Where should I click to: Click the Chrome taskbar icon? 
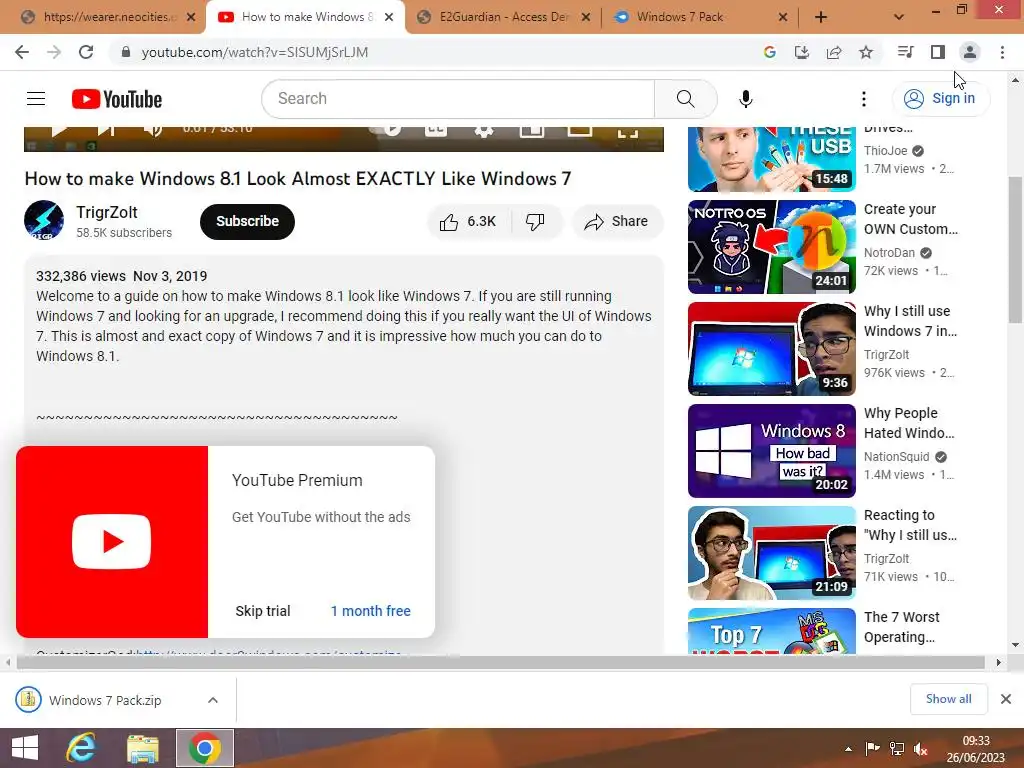205,748
